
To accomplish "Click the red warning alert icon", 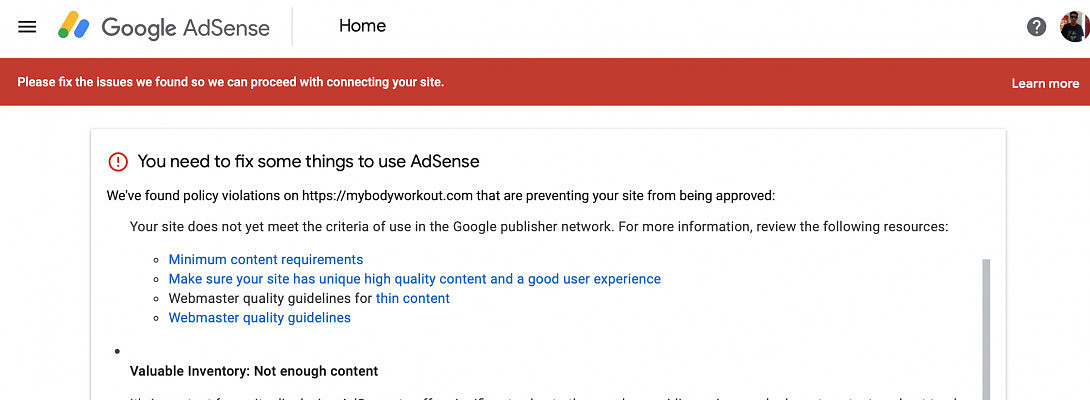I will click(118, 161).
